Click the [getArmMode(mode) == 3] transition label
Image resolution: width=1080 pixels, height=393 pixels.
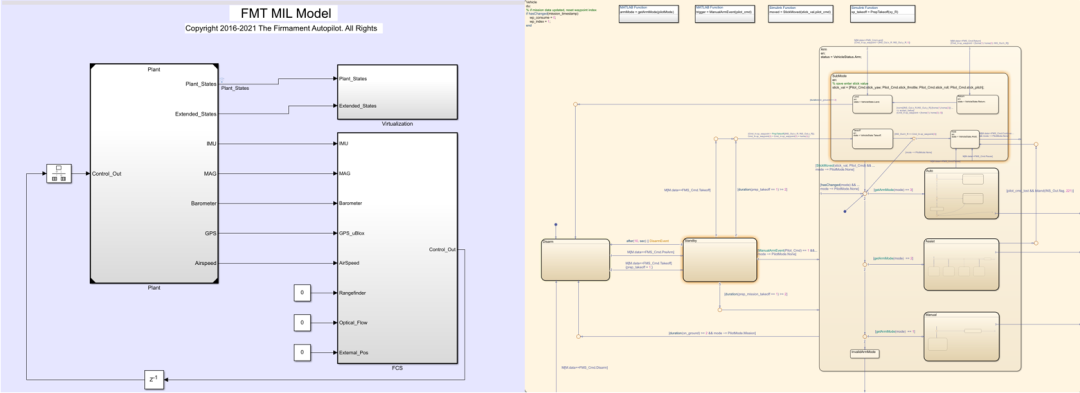coord(893,189)
